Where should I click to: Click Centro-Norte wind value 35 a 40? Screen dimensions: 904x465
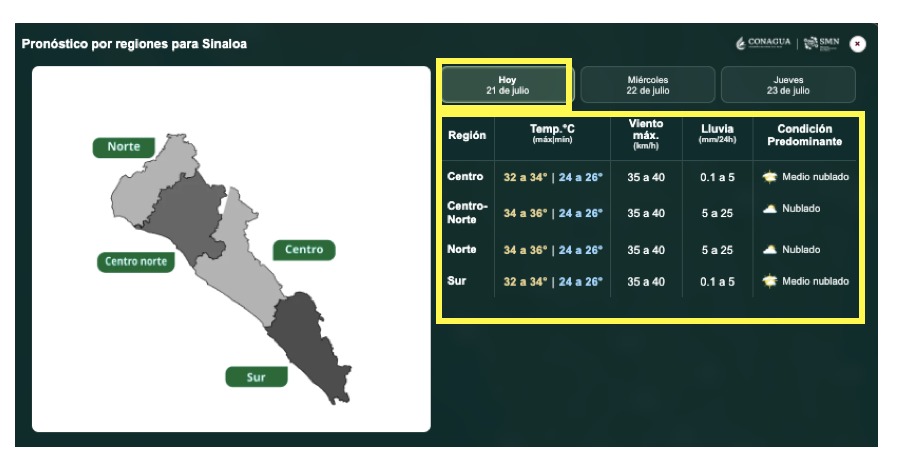click(x=646, y=213)
